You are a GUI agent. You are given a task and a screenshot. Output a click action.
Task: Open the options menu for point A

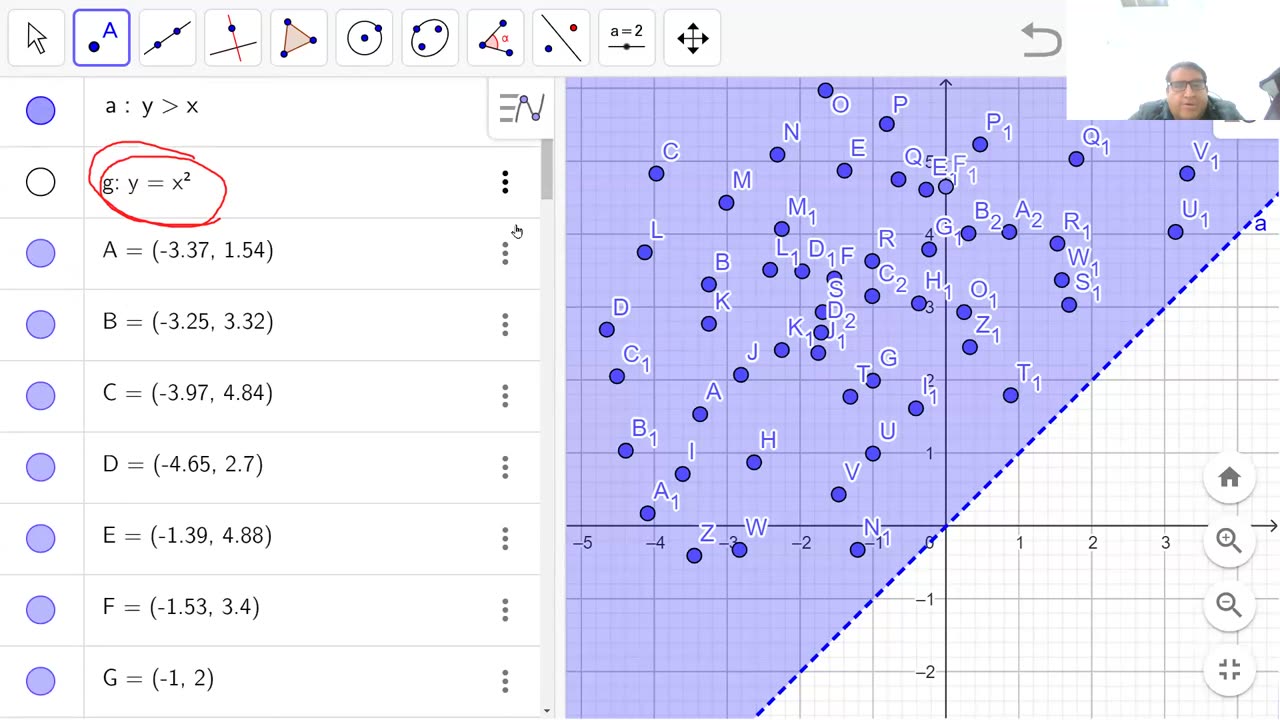pos(505,253)
